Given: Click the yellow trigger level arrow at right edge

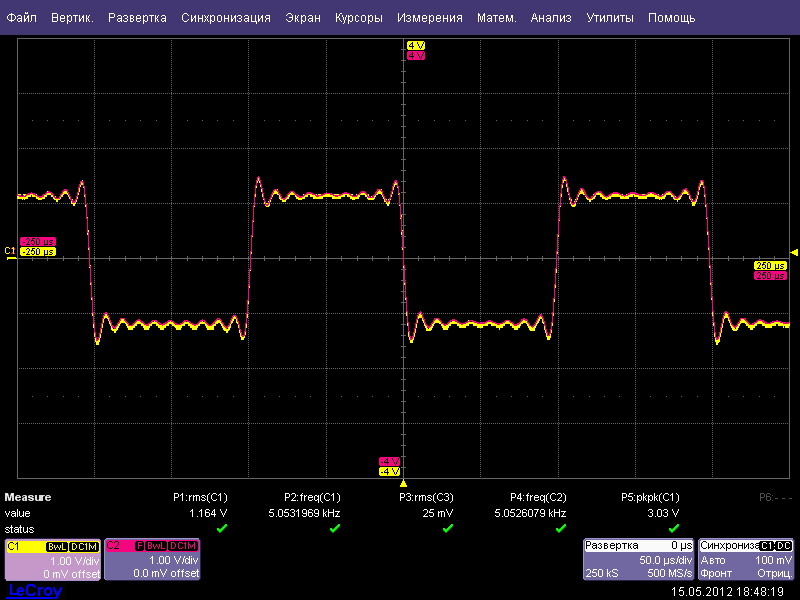Looking at the screenshot, I should (794, 252).
